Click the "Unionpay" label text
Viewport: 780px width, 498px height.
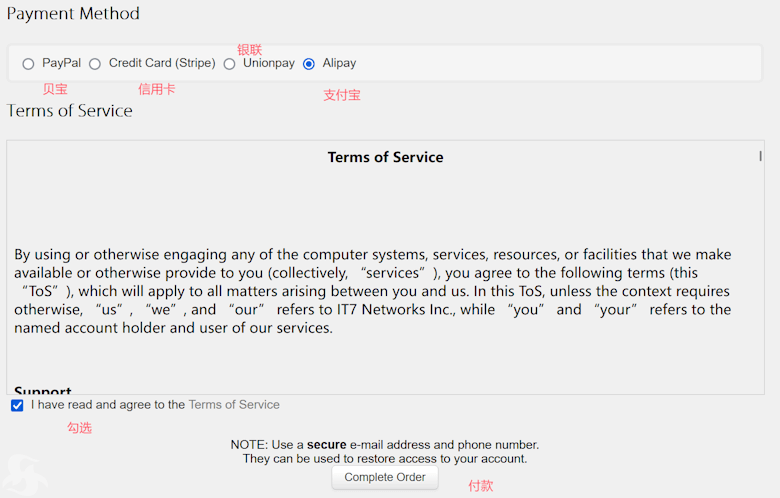269,63
